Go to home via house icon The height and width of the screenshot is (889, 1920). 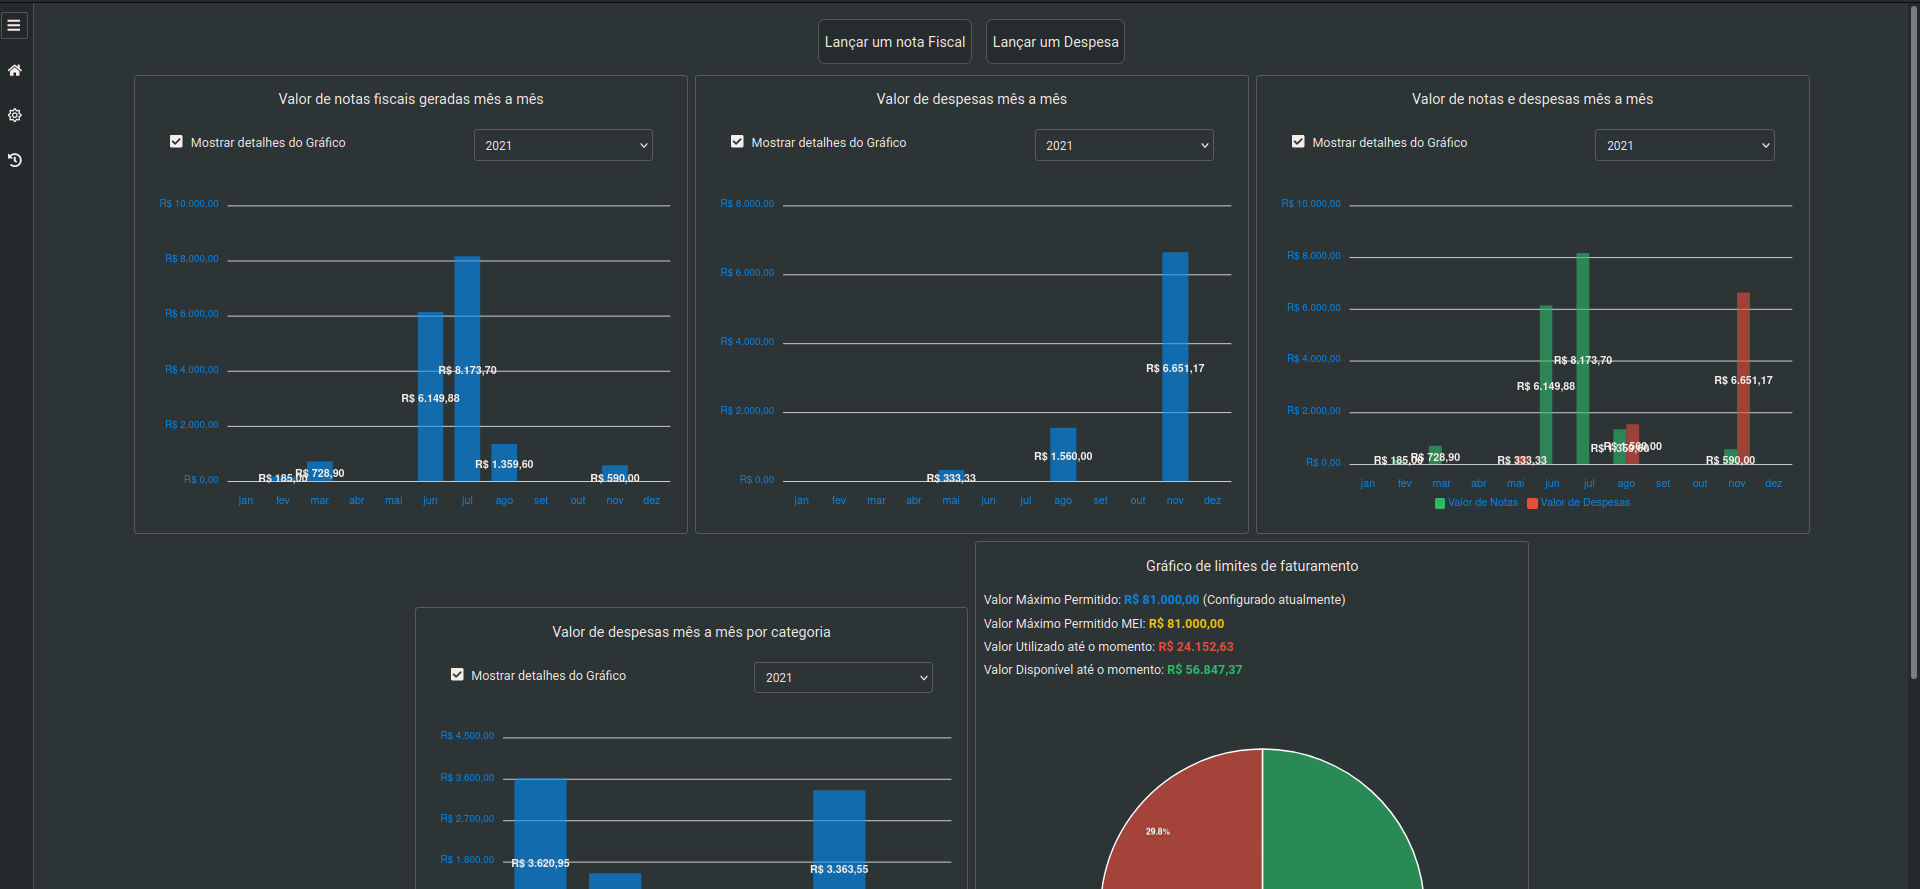14,70
